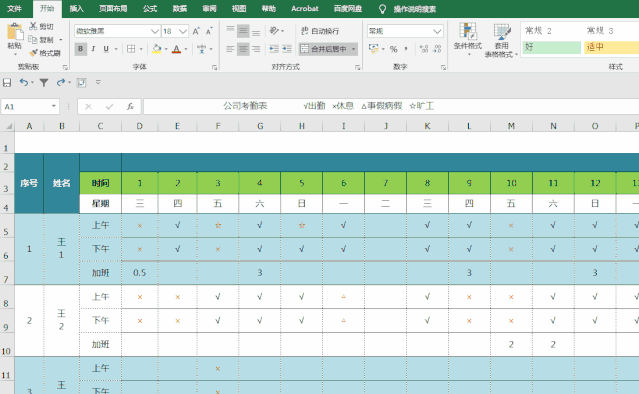This screenshot has width=639, height=394.
Task: Align text to vertical middle
Action: click(x=243, y=31)
